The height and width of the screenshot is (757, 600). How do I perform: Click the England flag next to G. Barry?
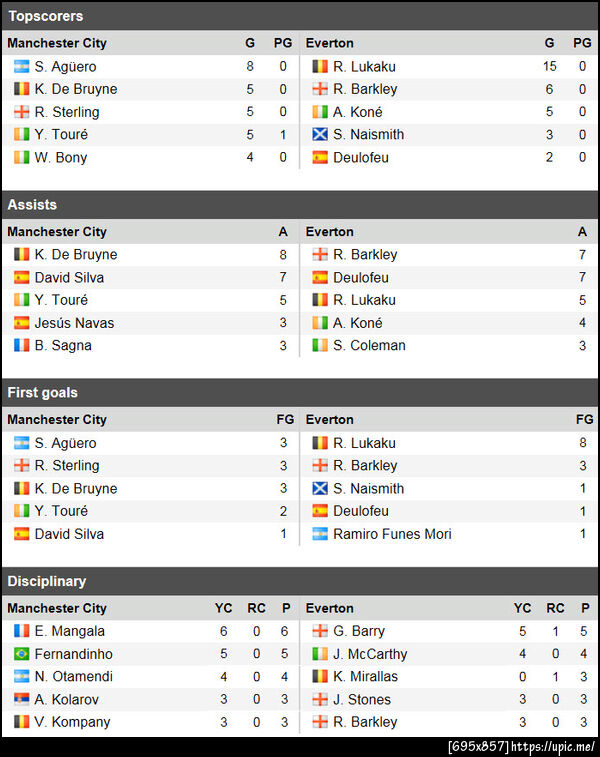[x=320, y=631]
